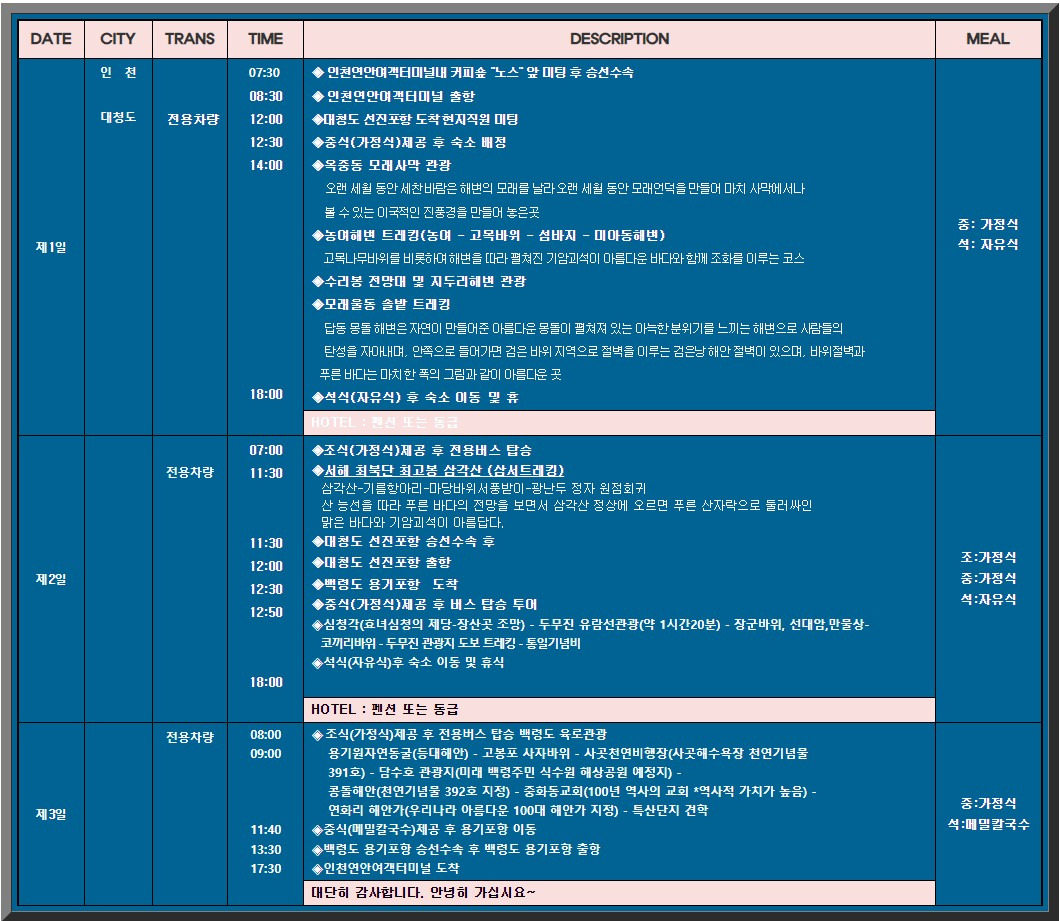Click the CITY column header
The width and height of the screenshot is (1060, 921).
[118, 39]
